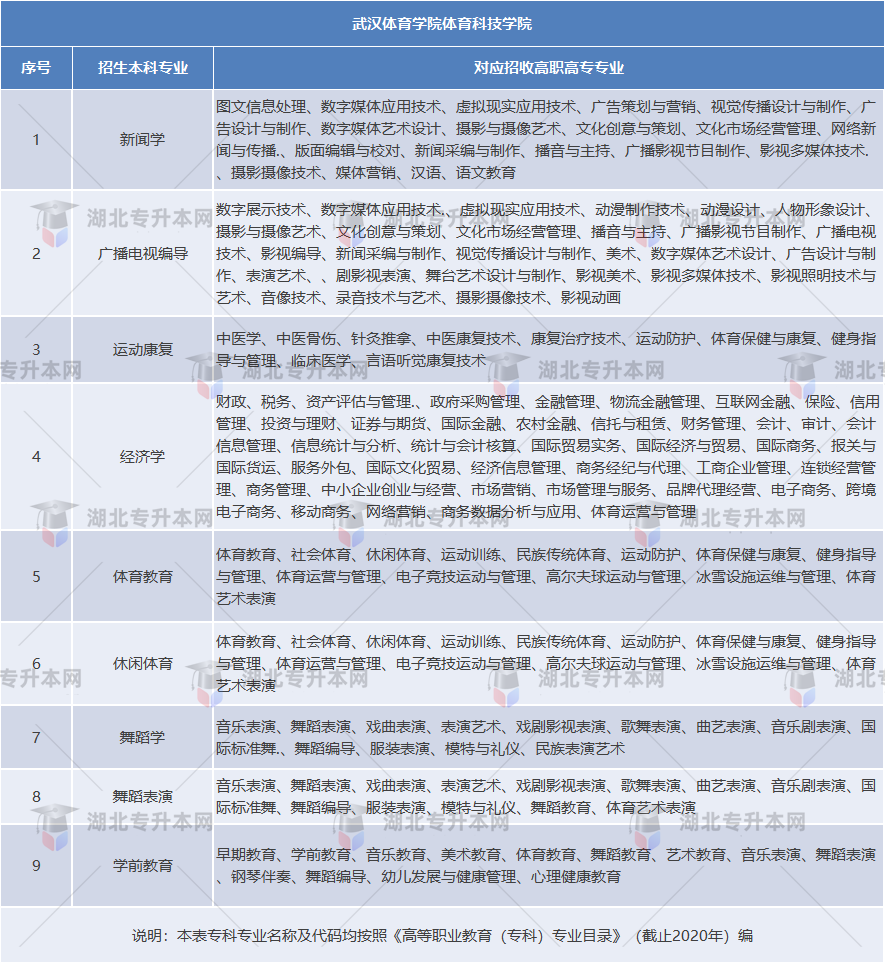Viewport: 885px width, 964px height.
Task: Click the 序号 column header
Action: 36,68
